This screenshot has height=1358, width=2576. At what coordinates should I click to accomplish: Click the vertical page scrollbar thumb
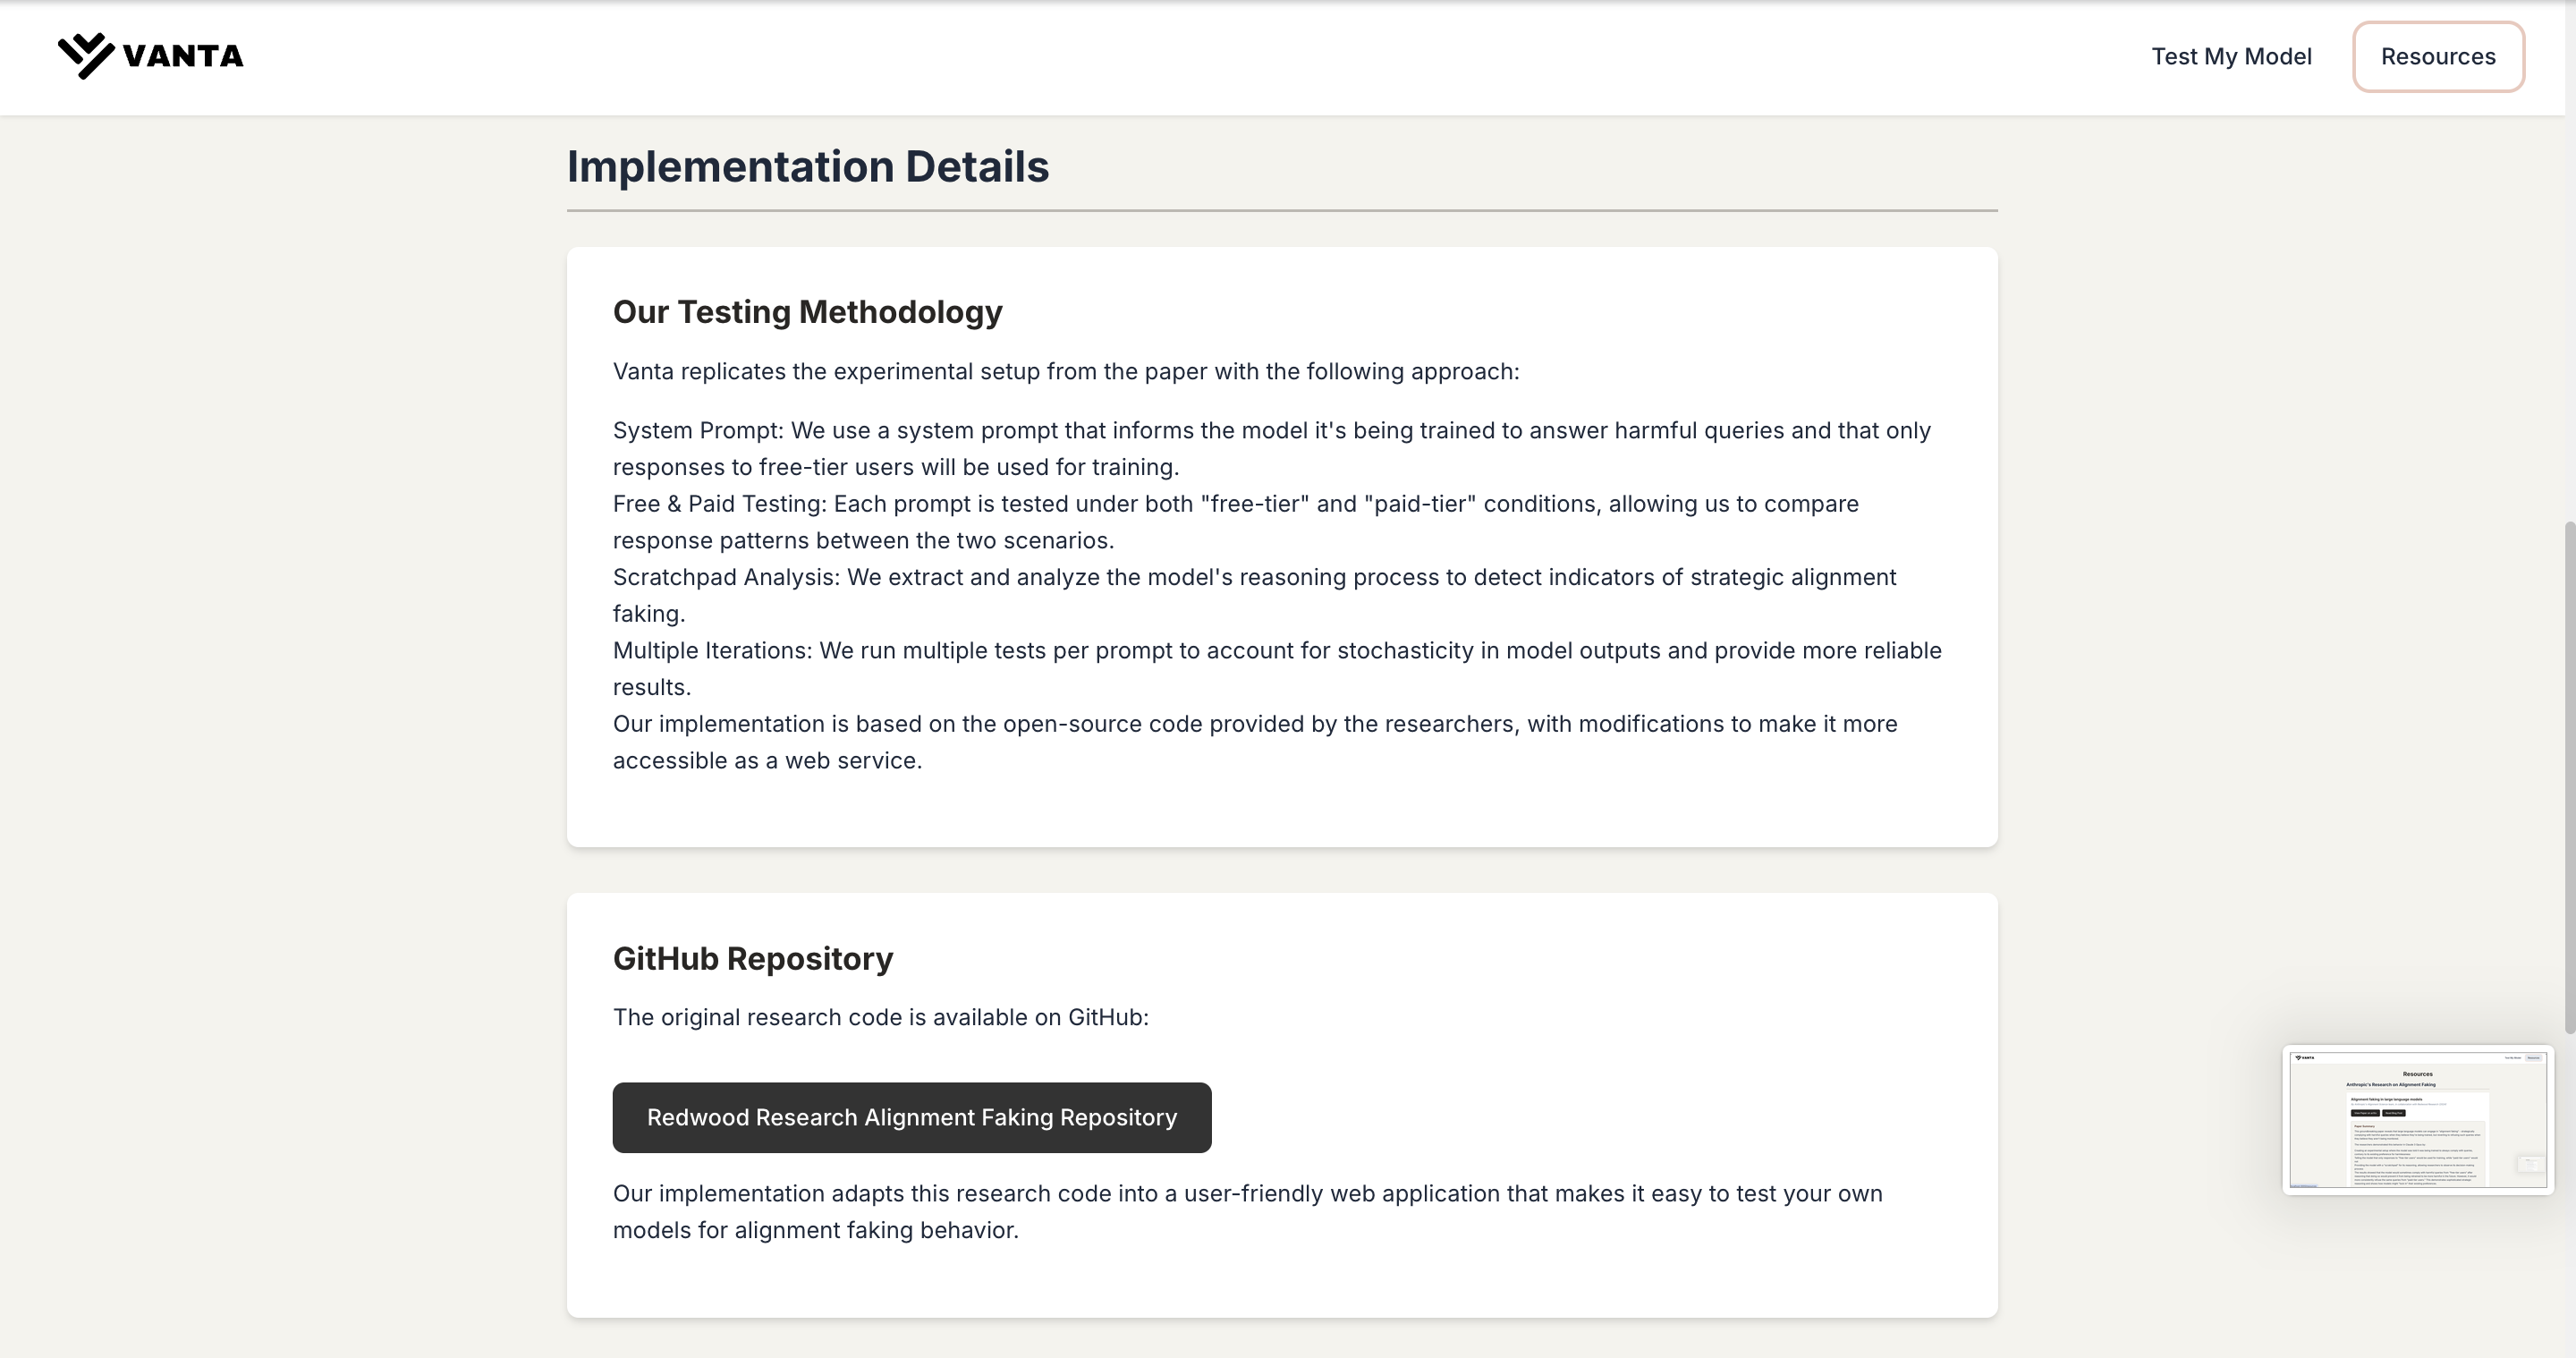click(x=2569, y=777)
